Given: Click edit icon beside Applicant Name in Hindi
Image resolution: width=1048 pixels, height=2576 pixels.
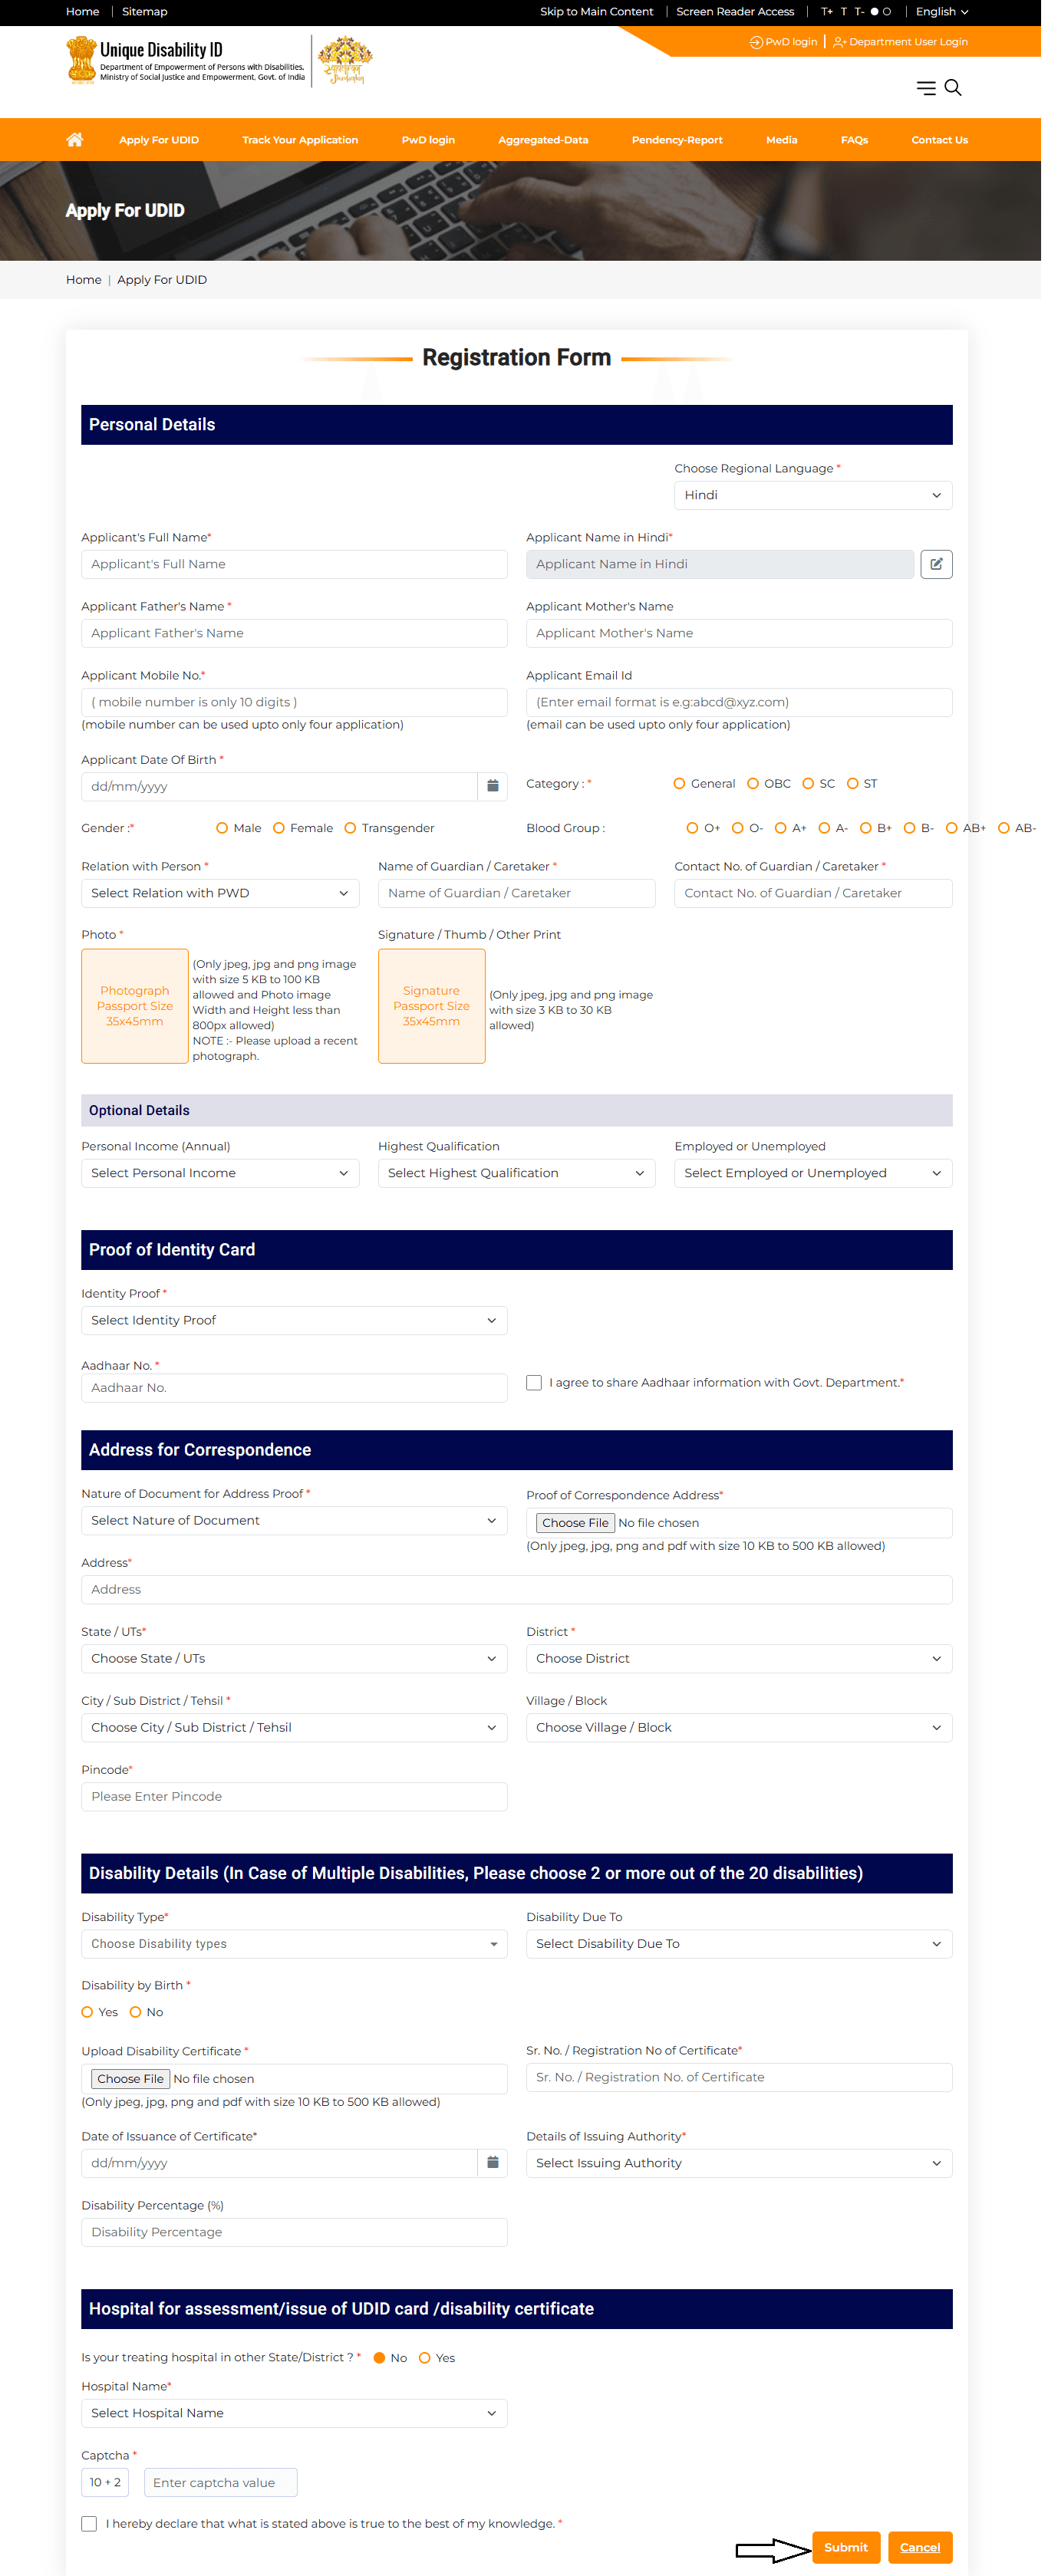Looking at the screenshot, I should [936, 564].
